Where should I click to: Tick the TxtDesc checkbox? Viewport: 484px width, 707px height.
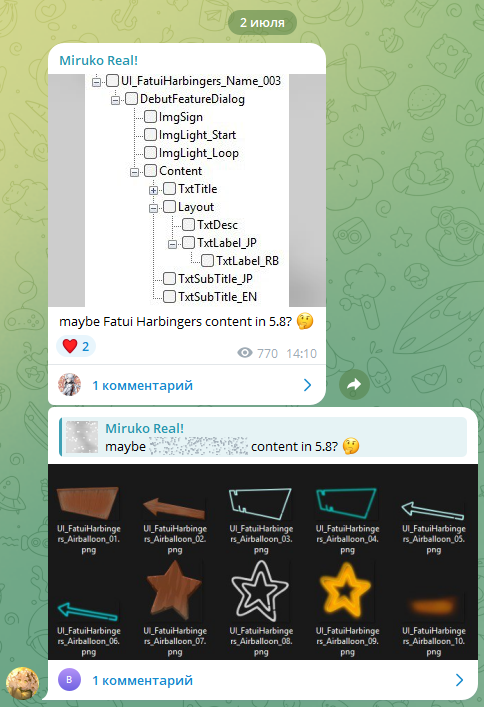[x=188, y=225]
